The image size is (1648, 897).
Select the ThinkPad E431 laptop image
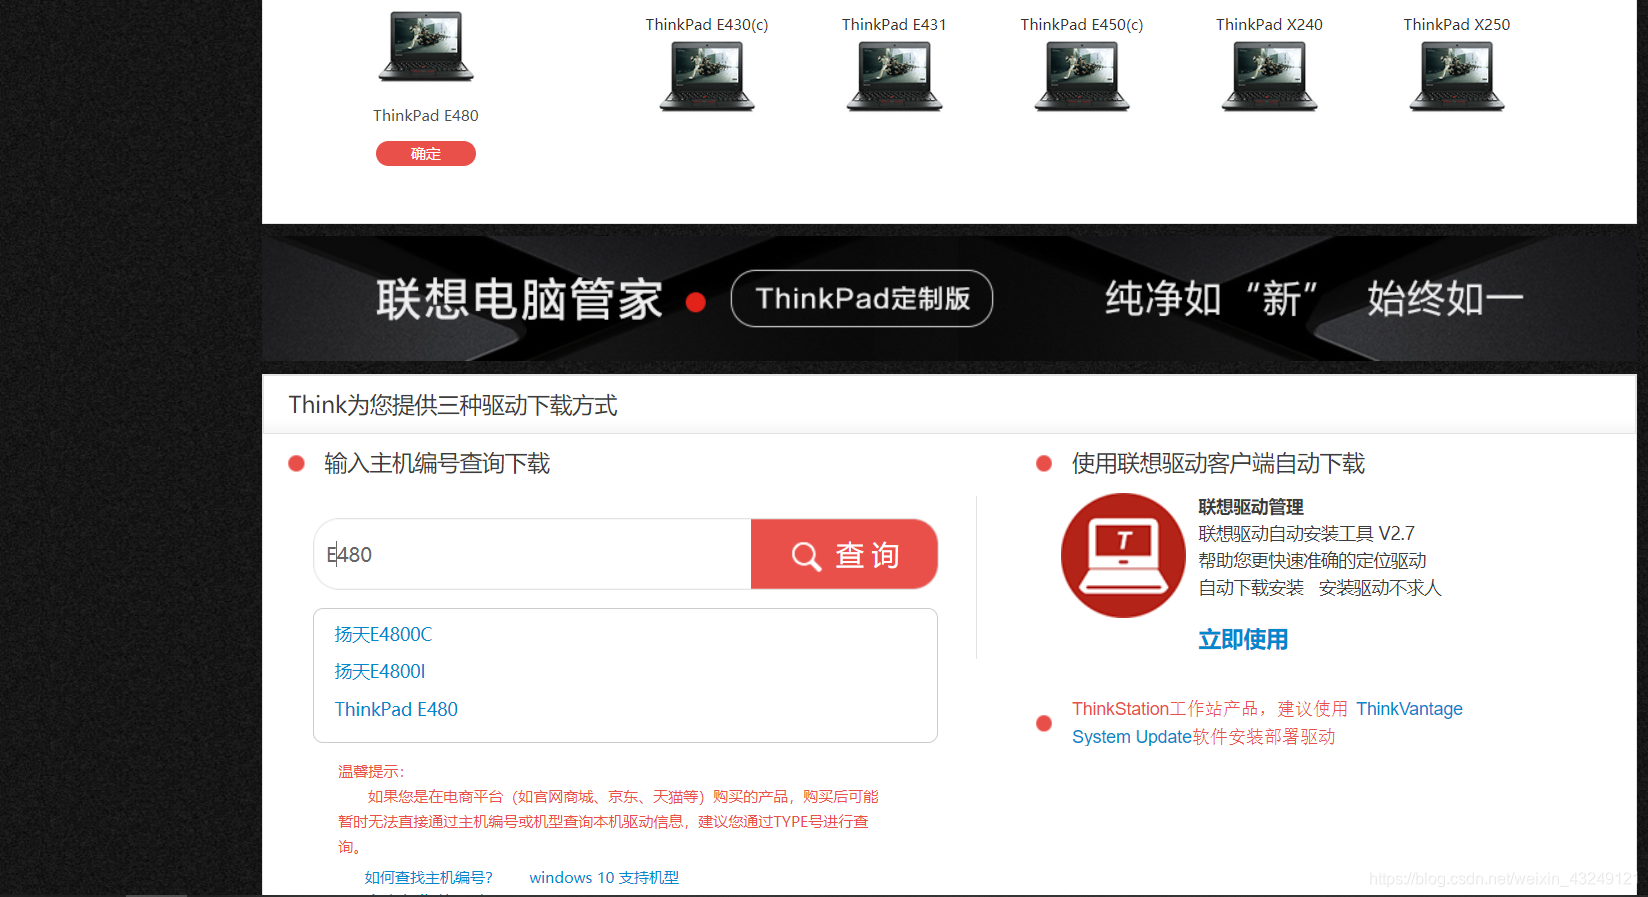(894, 77)
